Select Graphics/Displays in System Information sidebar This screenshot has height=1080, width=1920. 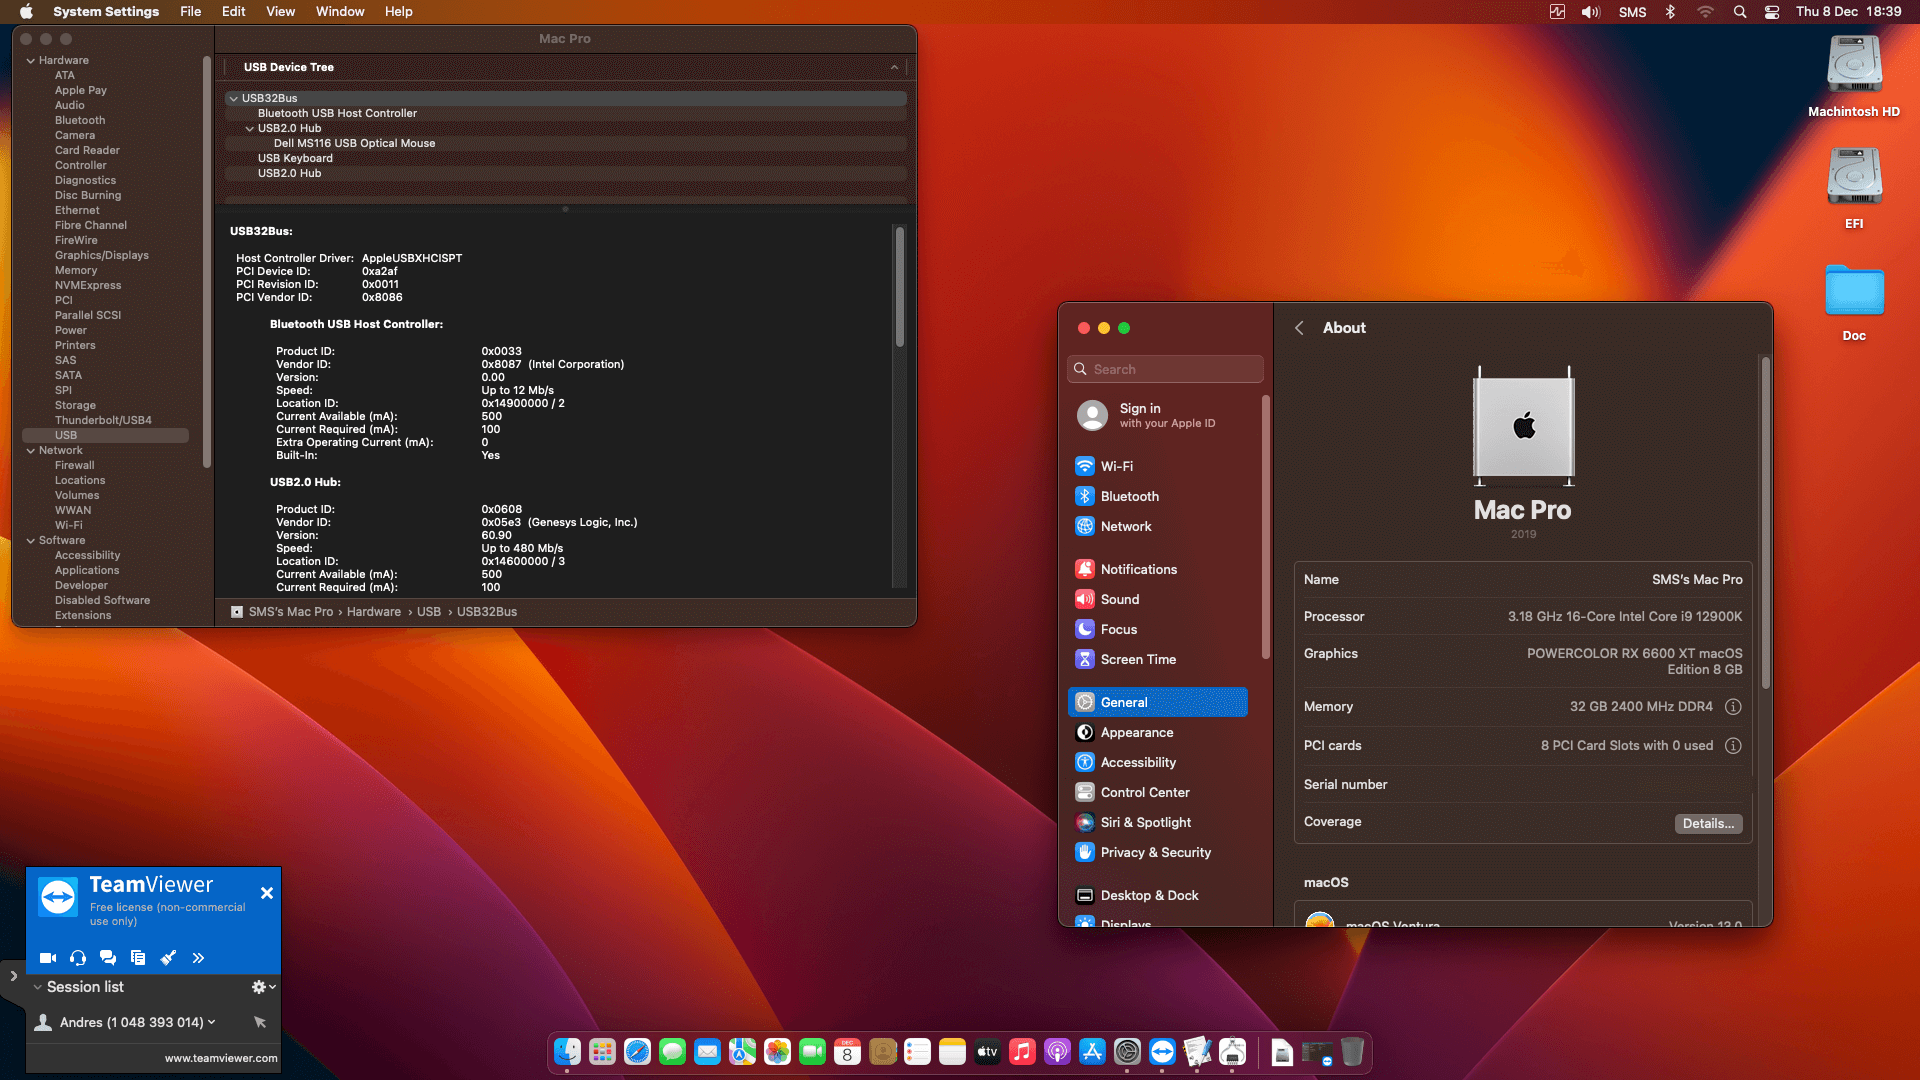coord(102,256)
